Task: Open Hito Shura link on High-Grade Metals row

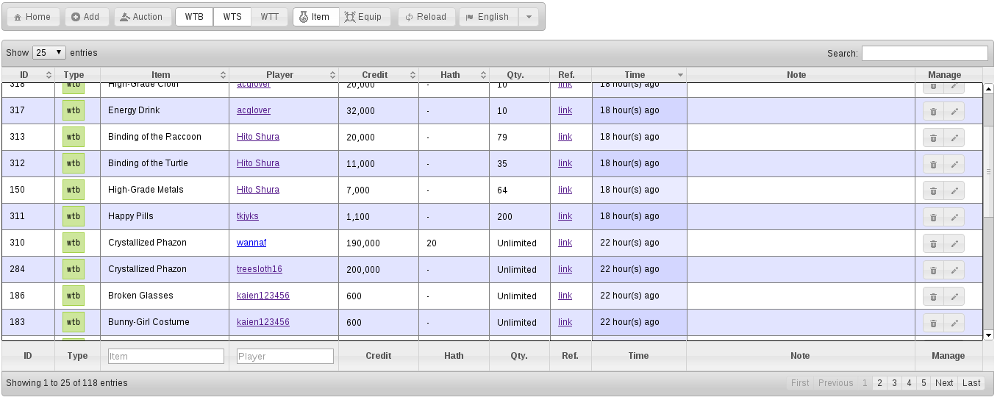Action: (258, 189)
